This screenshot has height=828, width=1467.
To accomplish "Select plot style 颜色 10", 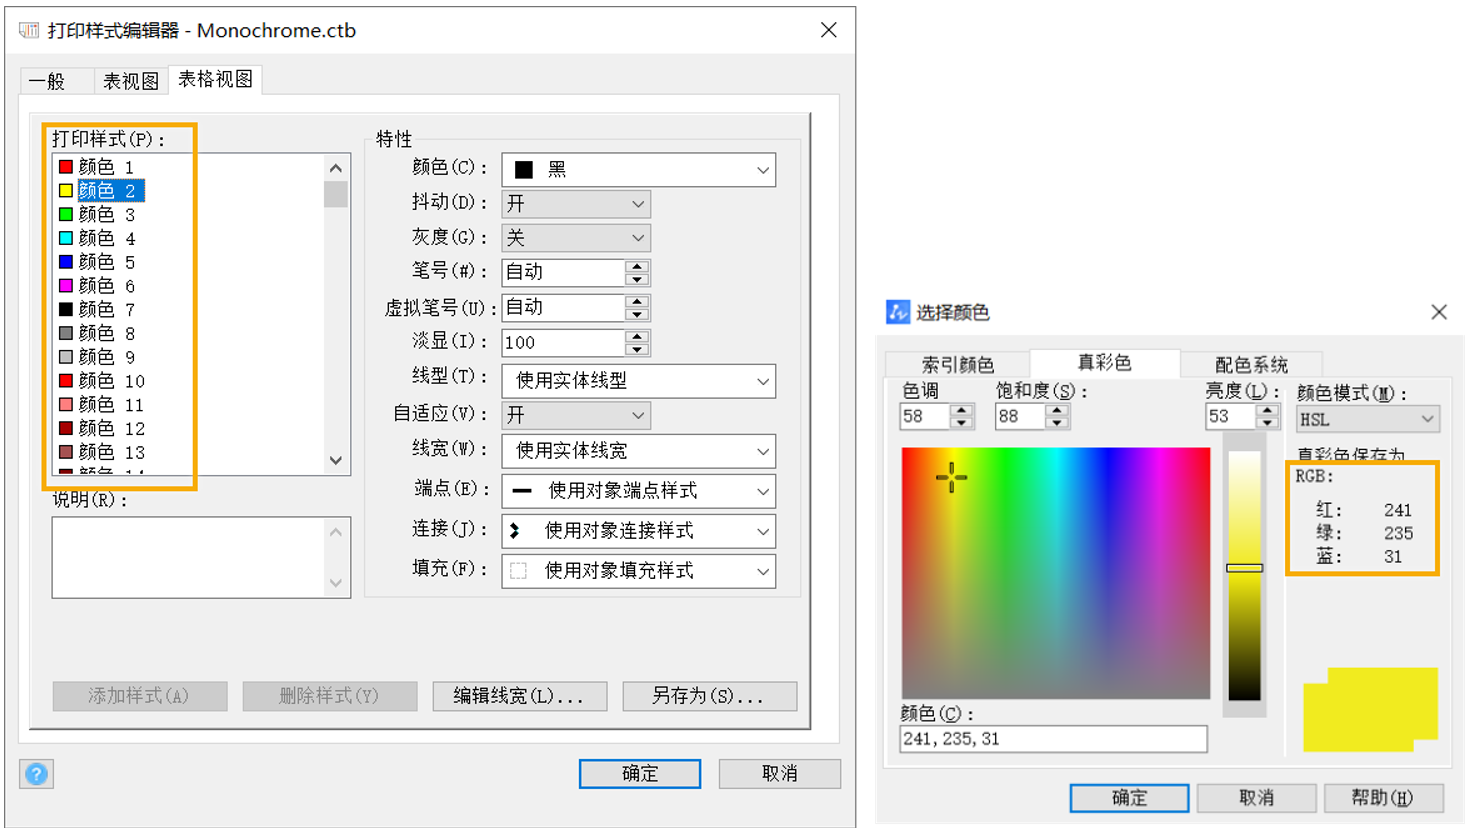I will tap(111, 381).
